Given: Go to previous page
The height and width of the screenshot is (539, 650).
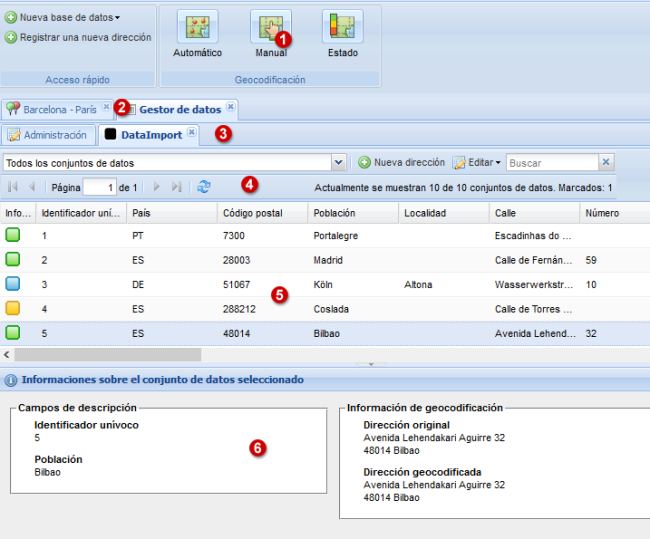Looking at the screenshot, I should [32, 187].
